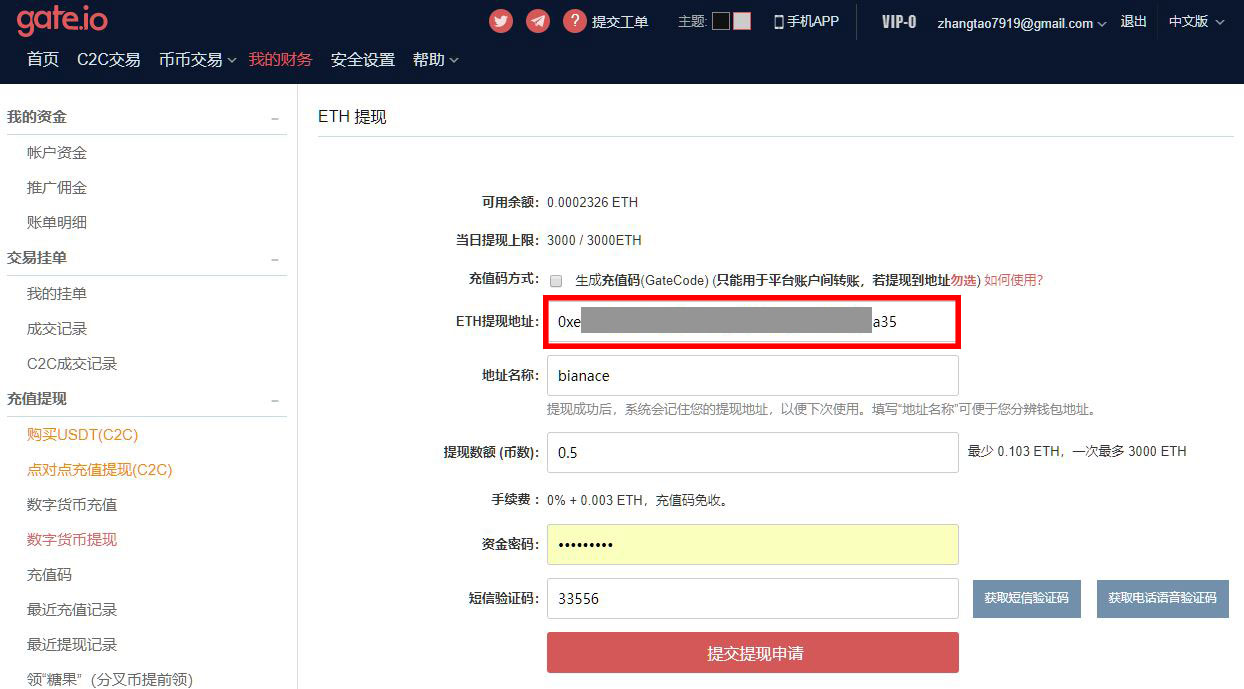Select the dark theme swatch
The width and height of the screenshot is (1244, 689).
[721, 21]
